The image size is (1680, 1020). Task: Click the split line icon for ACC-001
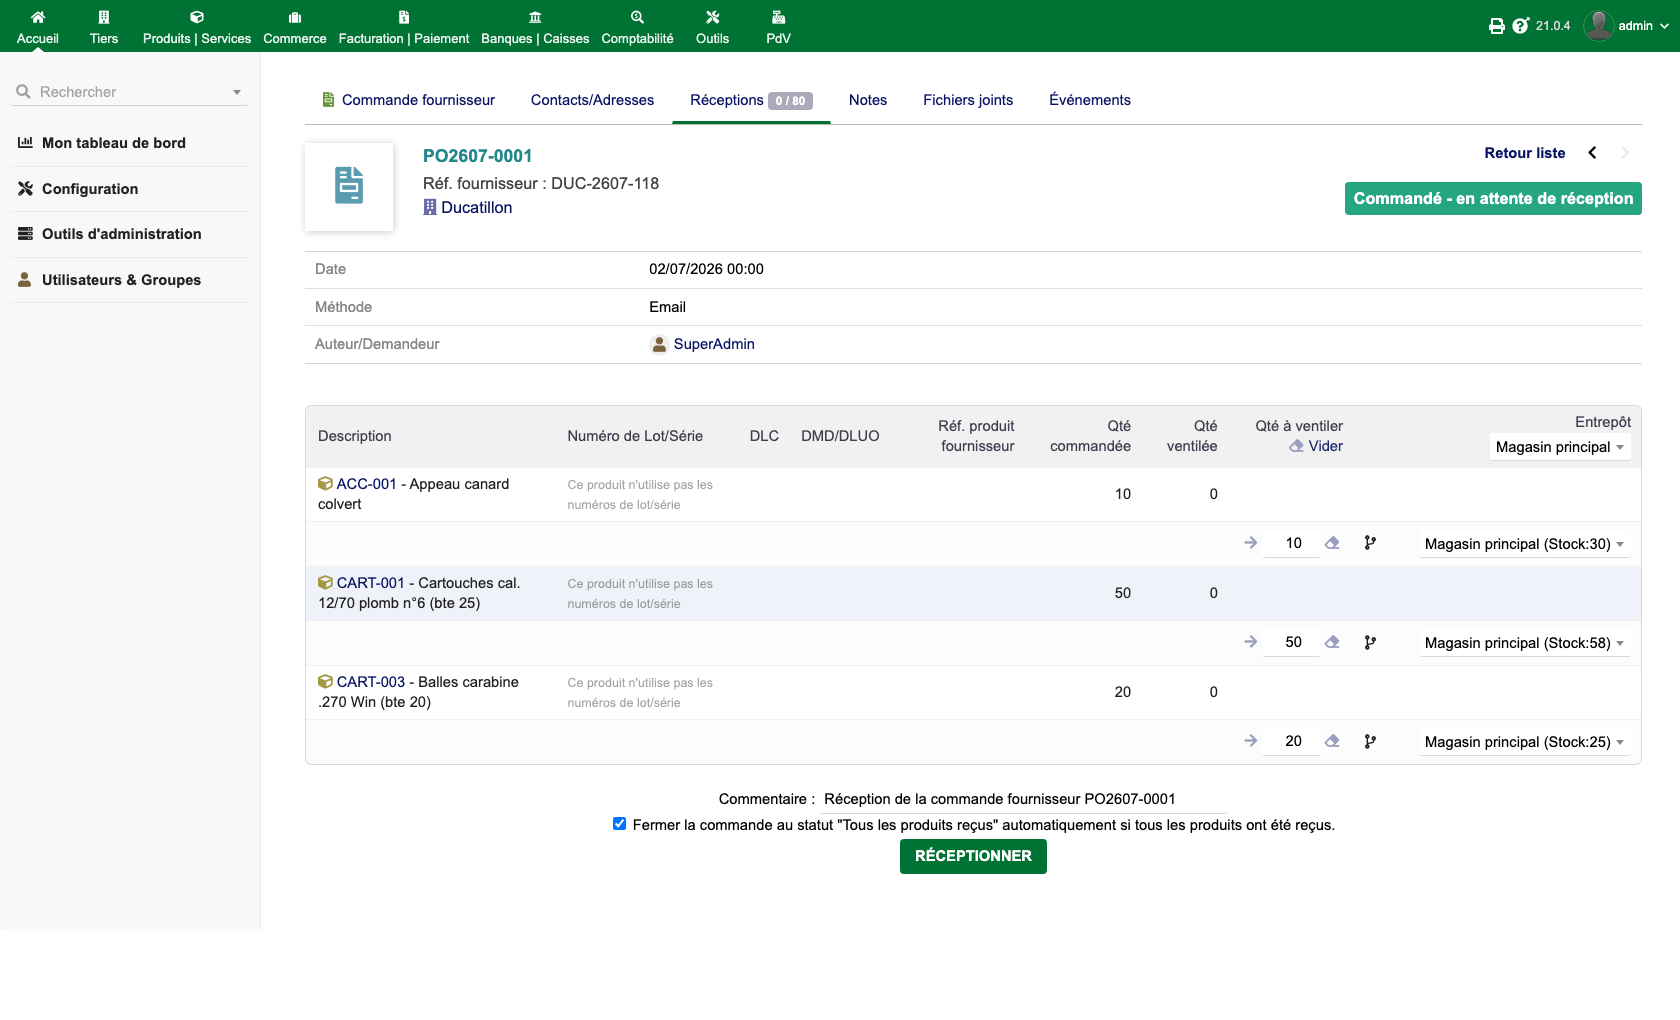point(1370,543)
